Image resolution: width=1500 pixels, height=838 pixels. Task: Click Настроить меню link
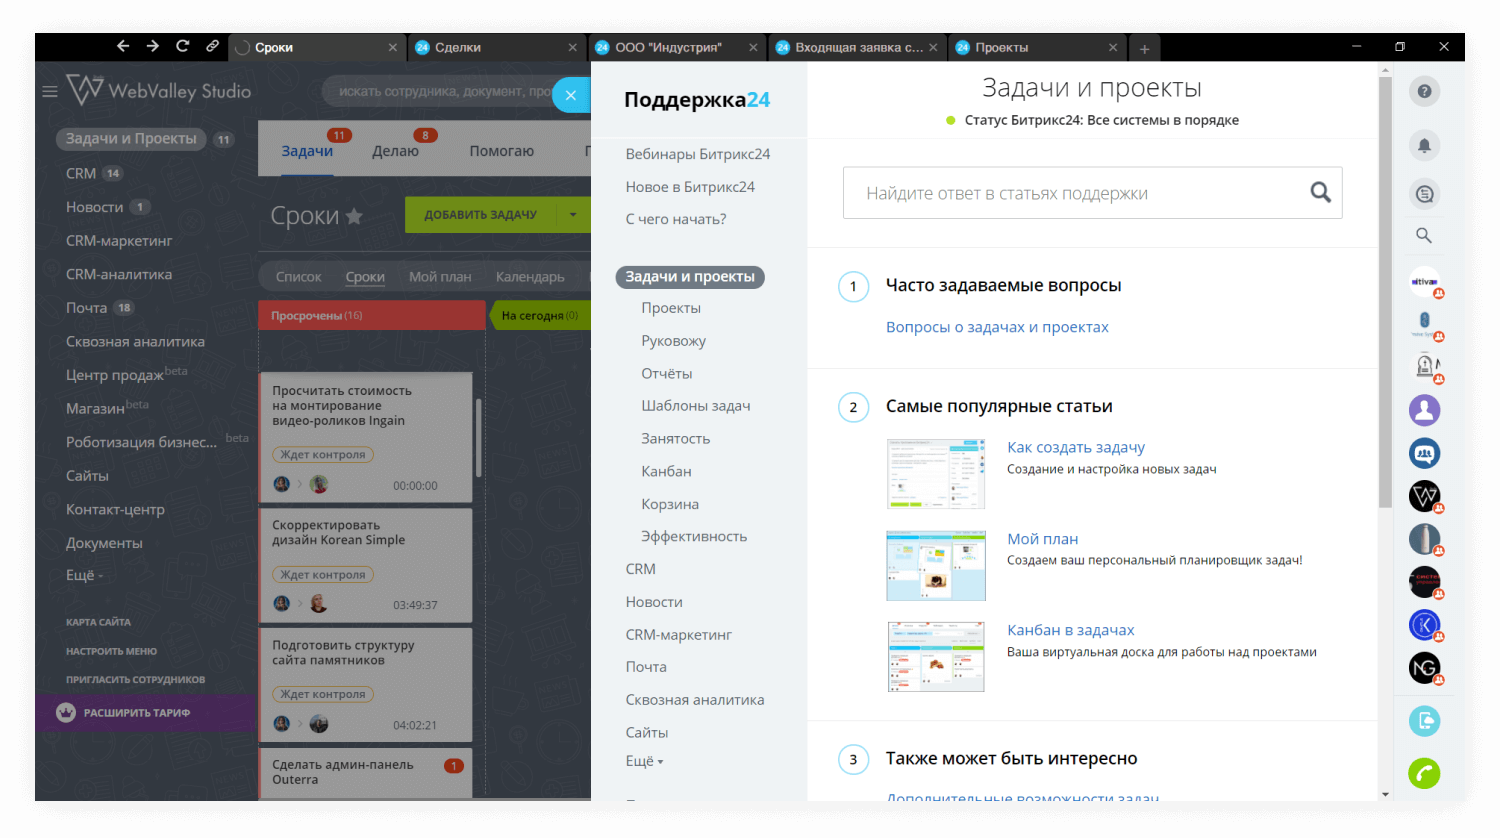point(111,651)
